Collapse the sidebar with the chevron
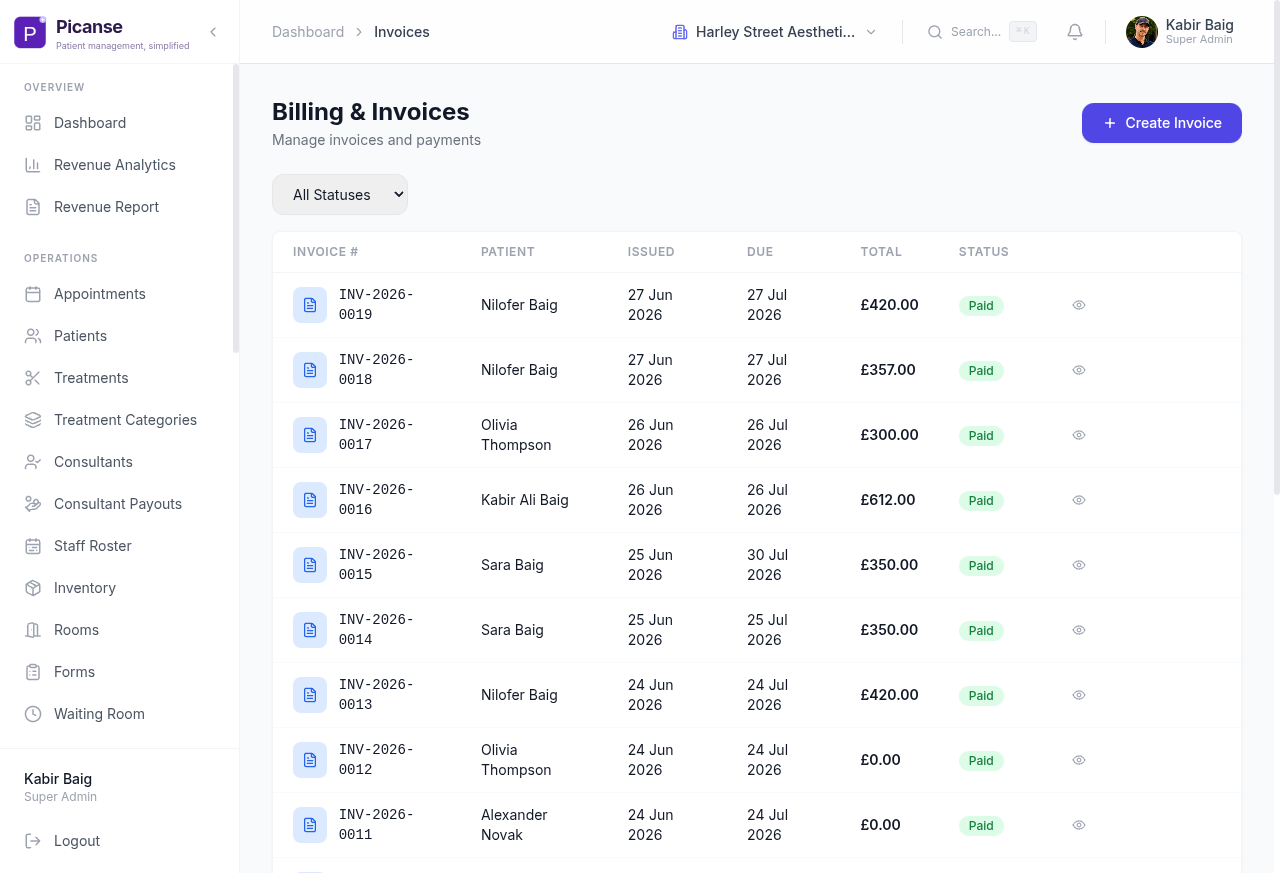 click(x=213, y=32)
